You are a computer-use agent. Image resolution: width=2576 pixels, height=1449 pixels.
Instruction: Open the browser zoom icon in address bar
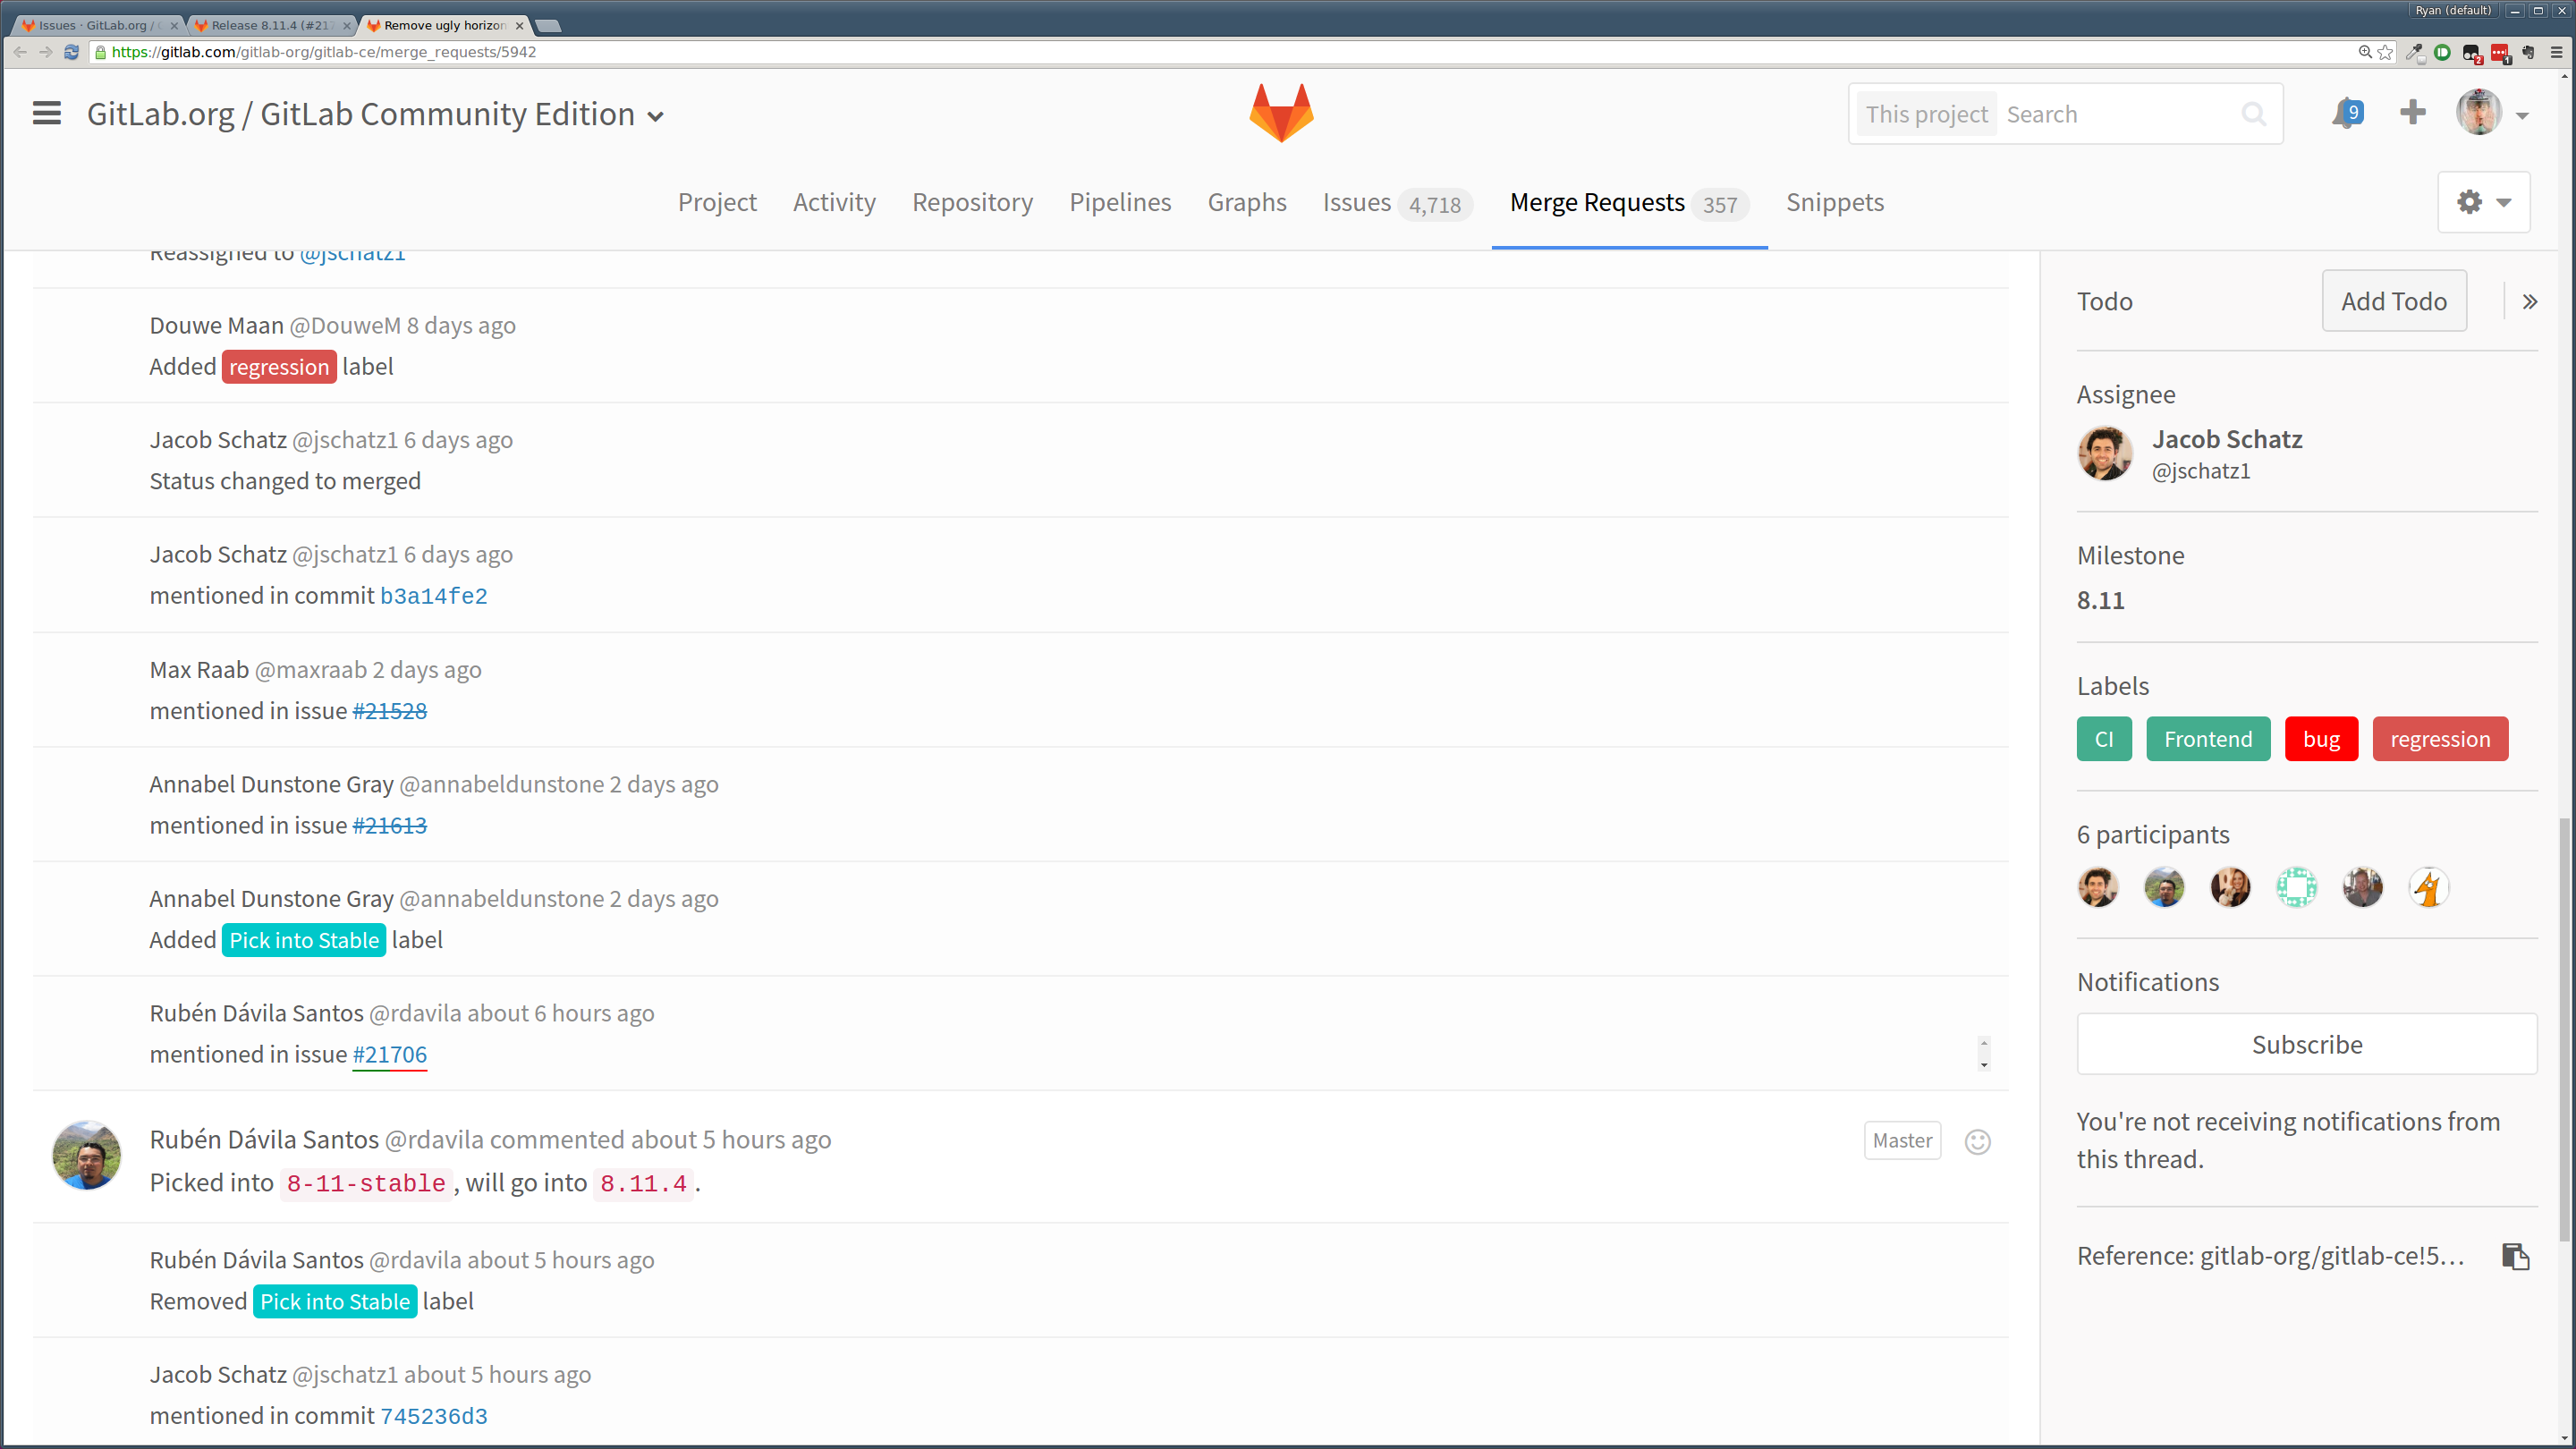pyautogui.click(x=2365, y=52)
